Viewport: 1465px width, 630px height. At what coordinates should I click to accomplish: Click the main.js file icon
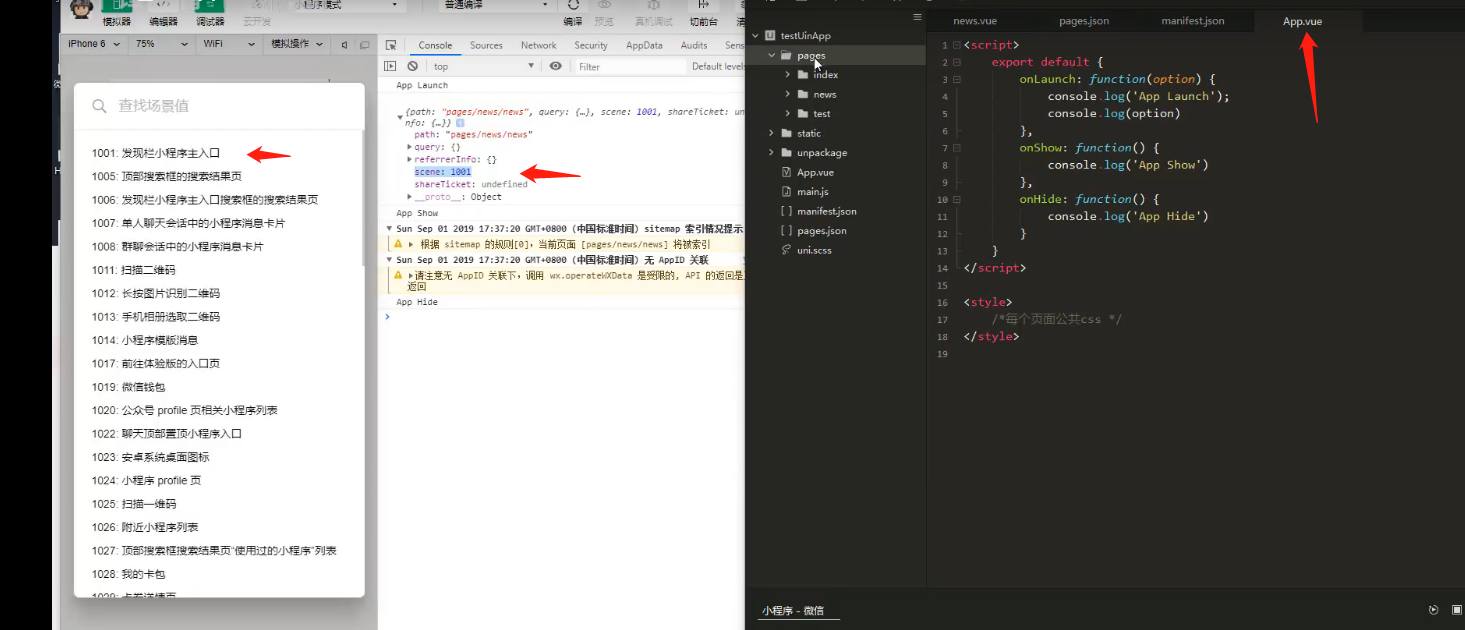786,191
